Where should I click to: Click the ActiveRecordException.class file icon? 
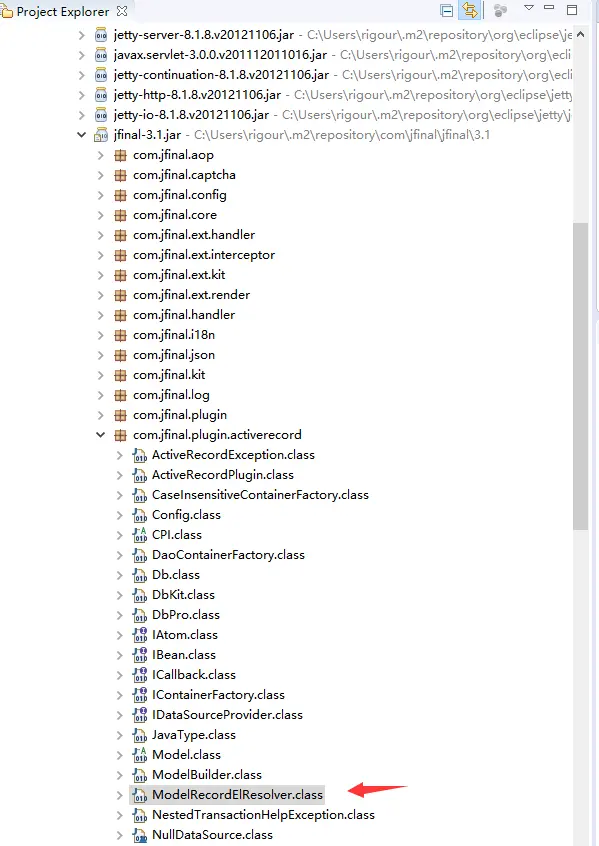tap(140, 455)
